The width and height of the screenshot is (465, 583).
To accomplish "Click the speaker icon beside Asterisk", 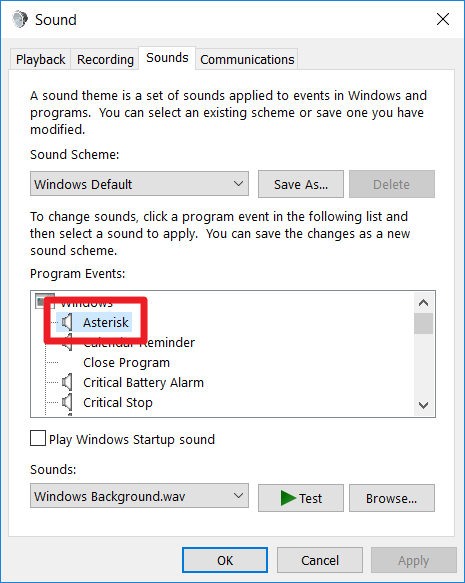I will coord(67,322).
